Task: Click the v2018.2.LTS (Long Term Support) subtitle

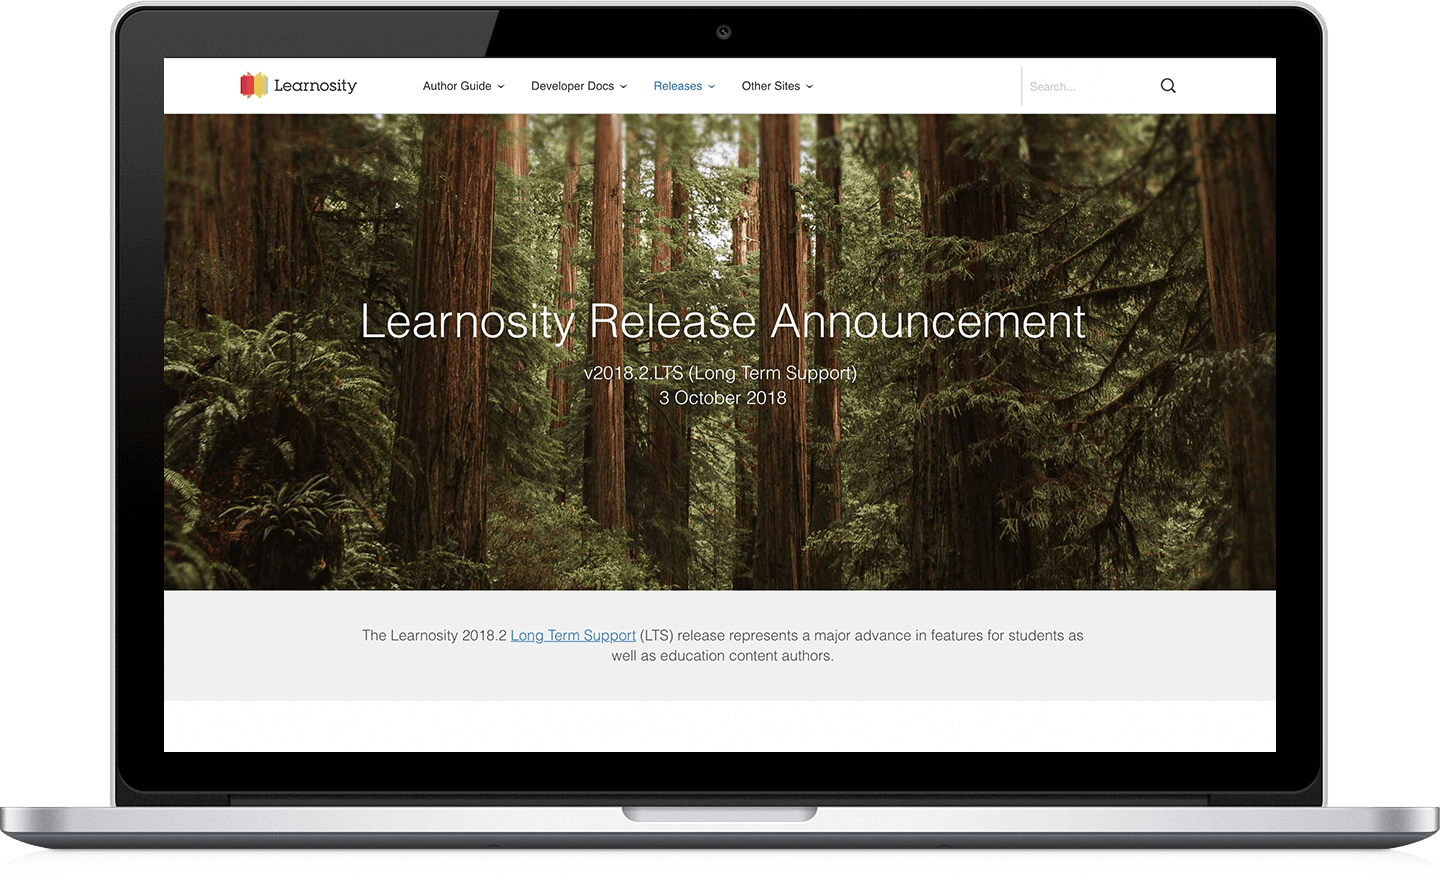Action: (x=720, y=373)
